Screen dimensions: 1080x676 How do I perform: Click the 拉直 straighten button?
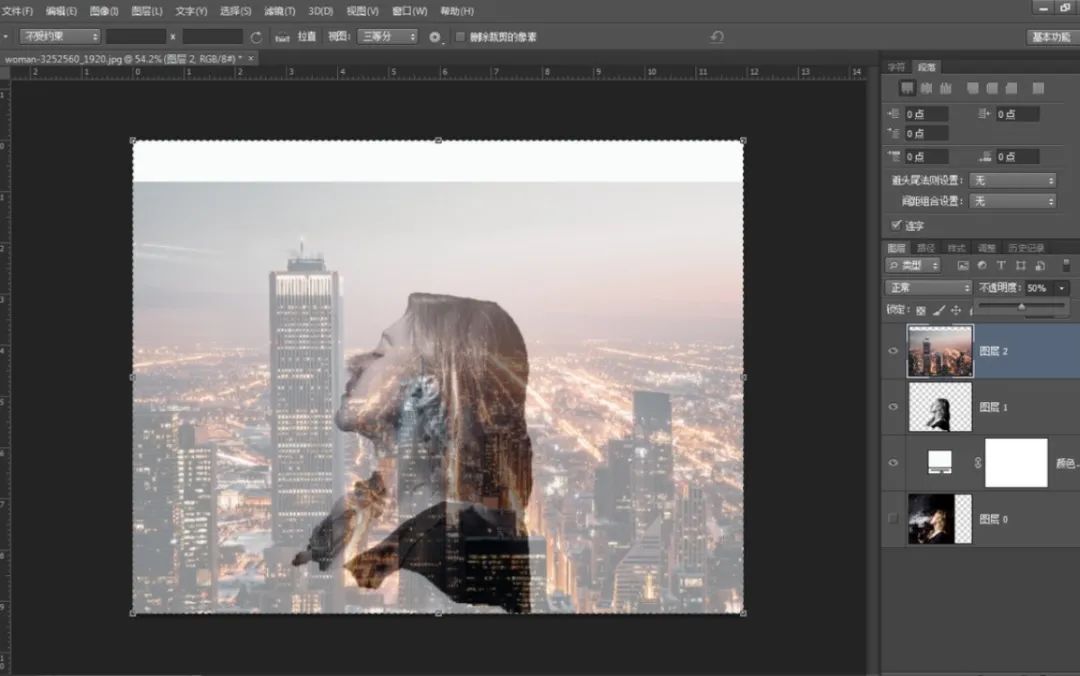click(307, 37)
